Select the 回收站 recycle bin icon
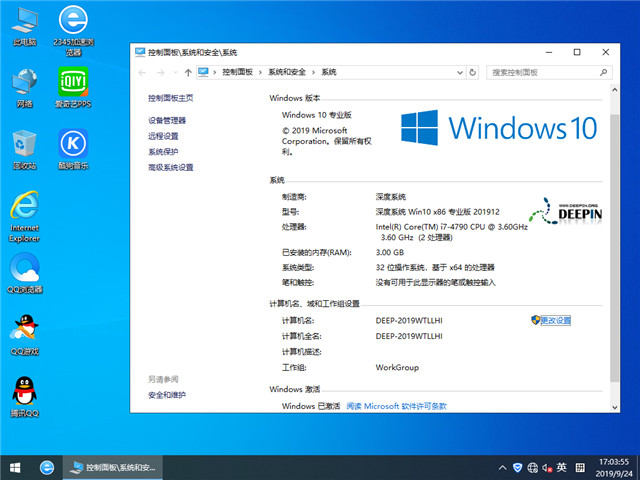Image resolution: width=640 pixels, height=480 pixels. point(24,150)
